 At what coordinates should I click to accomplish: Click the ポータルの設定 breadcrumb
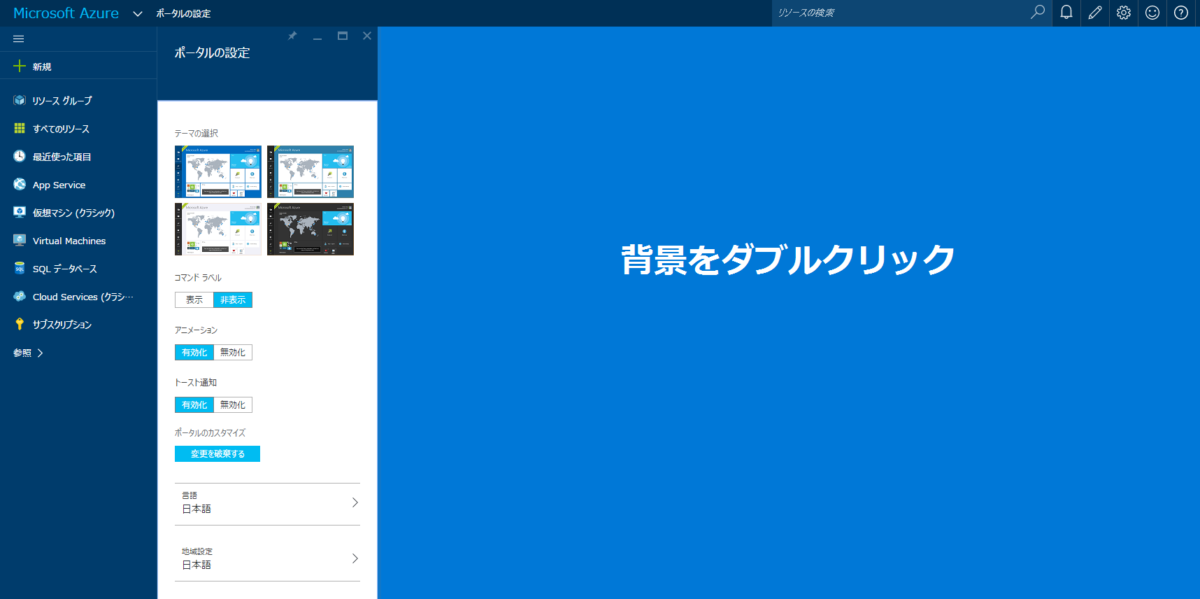[x=183, y=14]
